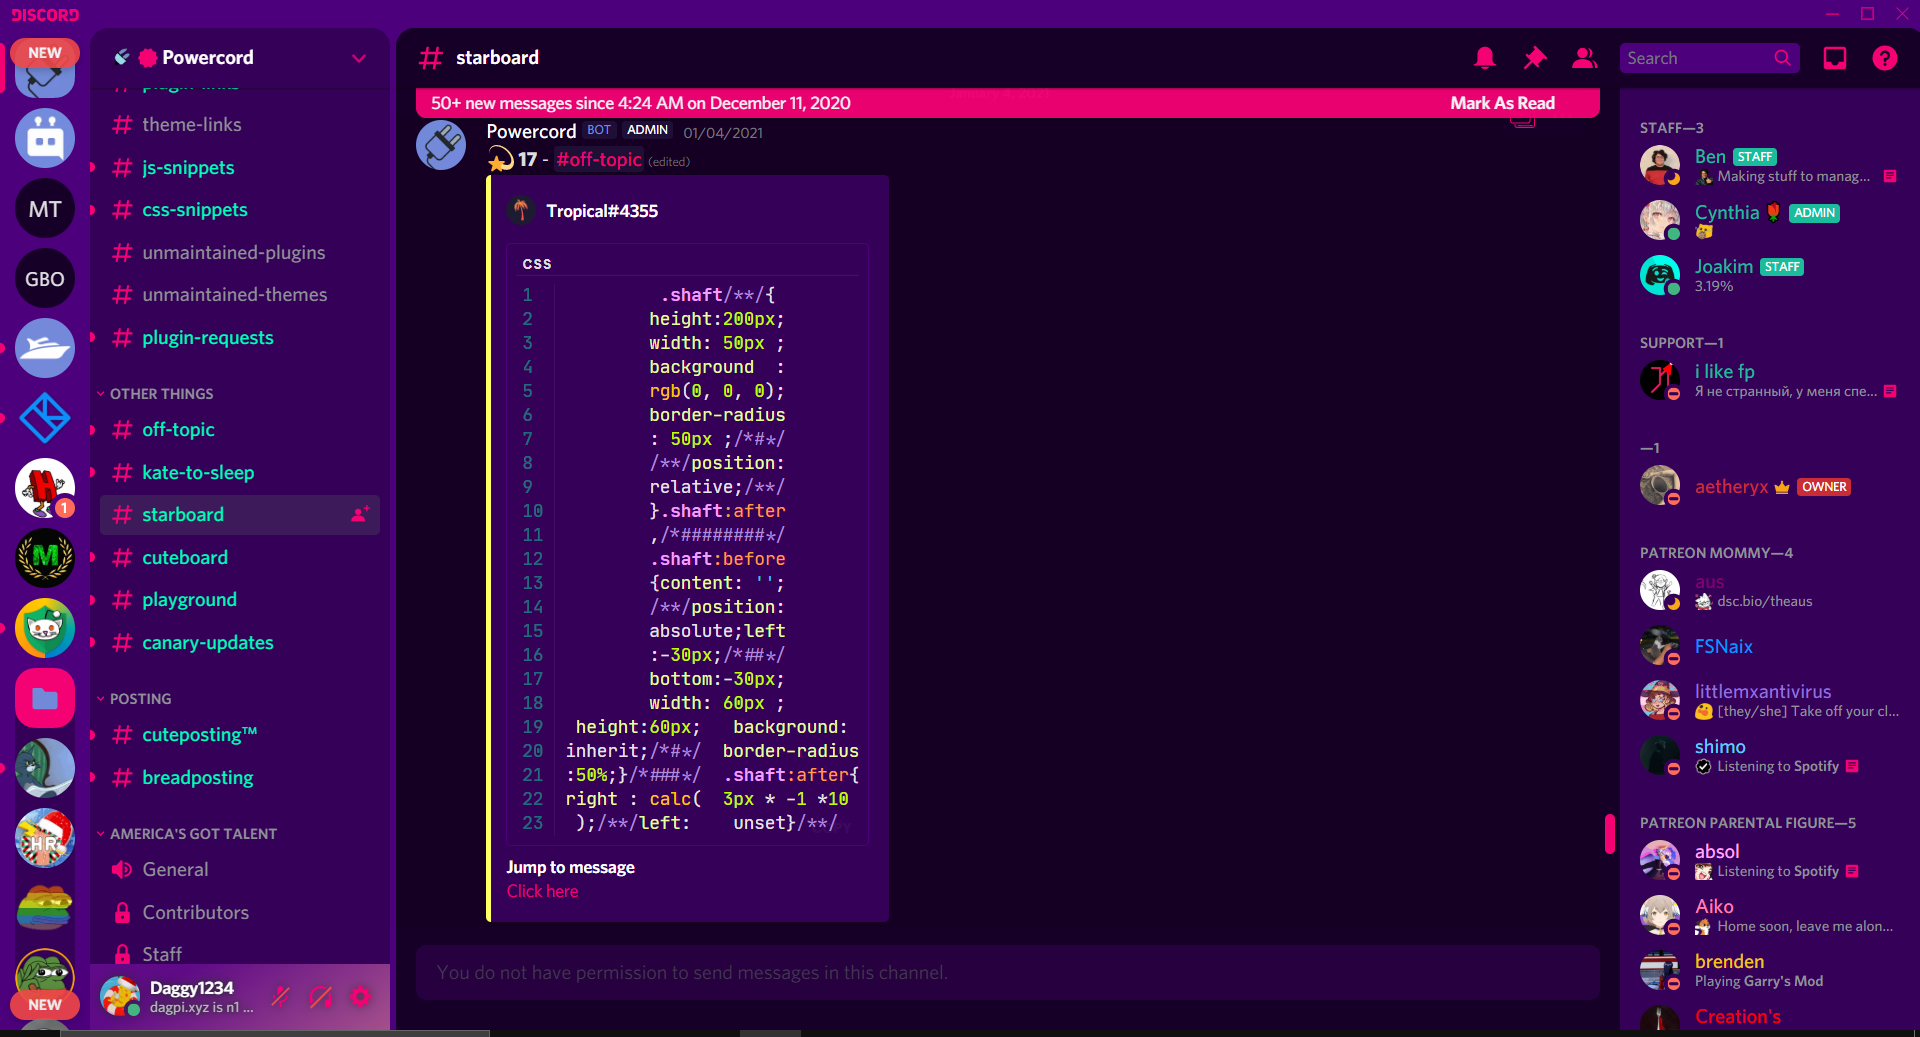View owner aetheryx profile
The image size is (1920, 1037).
coord(1770,486)
